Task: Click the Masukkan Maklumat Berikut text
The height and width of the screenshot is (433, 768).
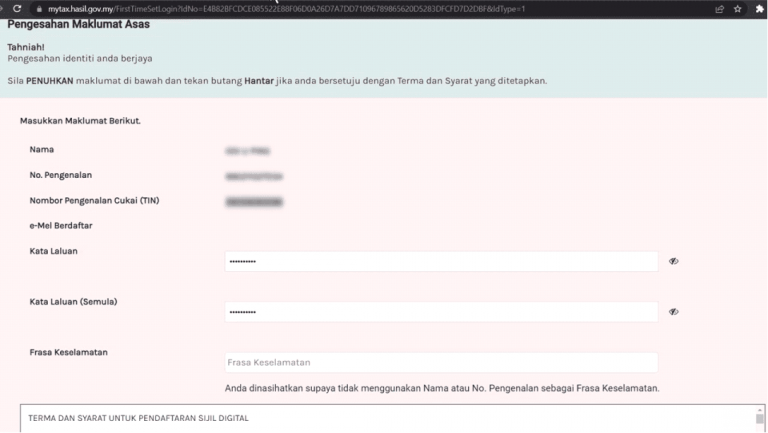Action: pos(80,121)
